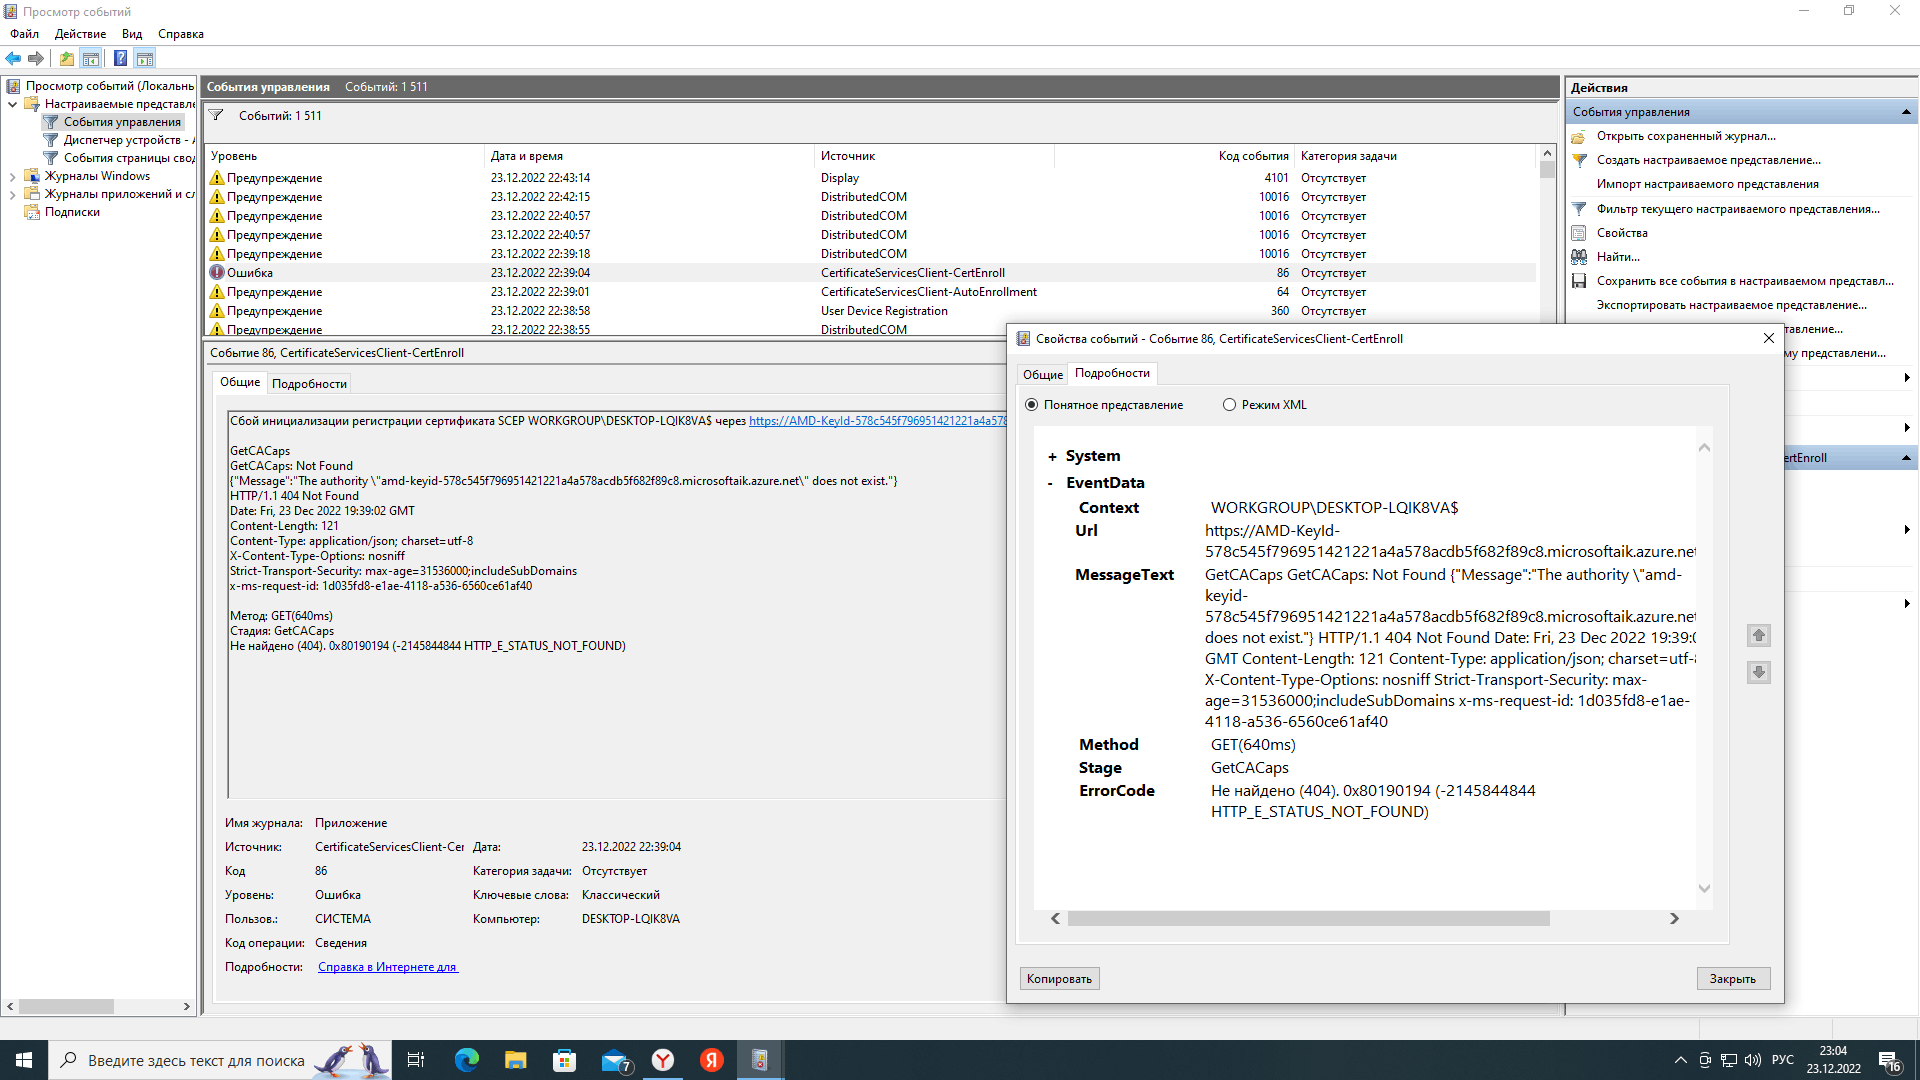Toggle the Action pane toolbar icon

[x=145, y=58]
